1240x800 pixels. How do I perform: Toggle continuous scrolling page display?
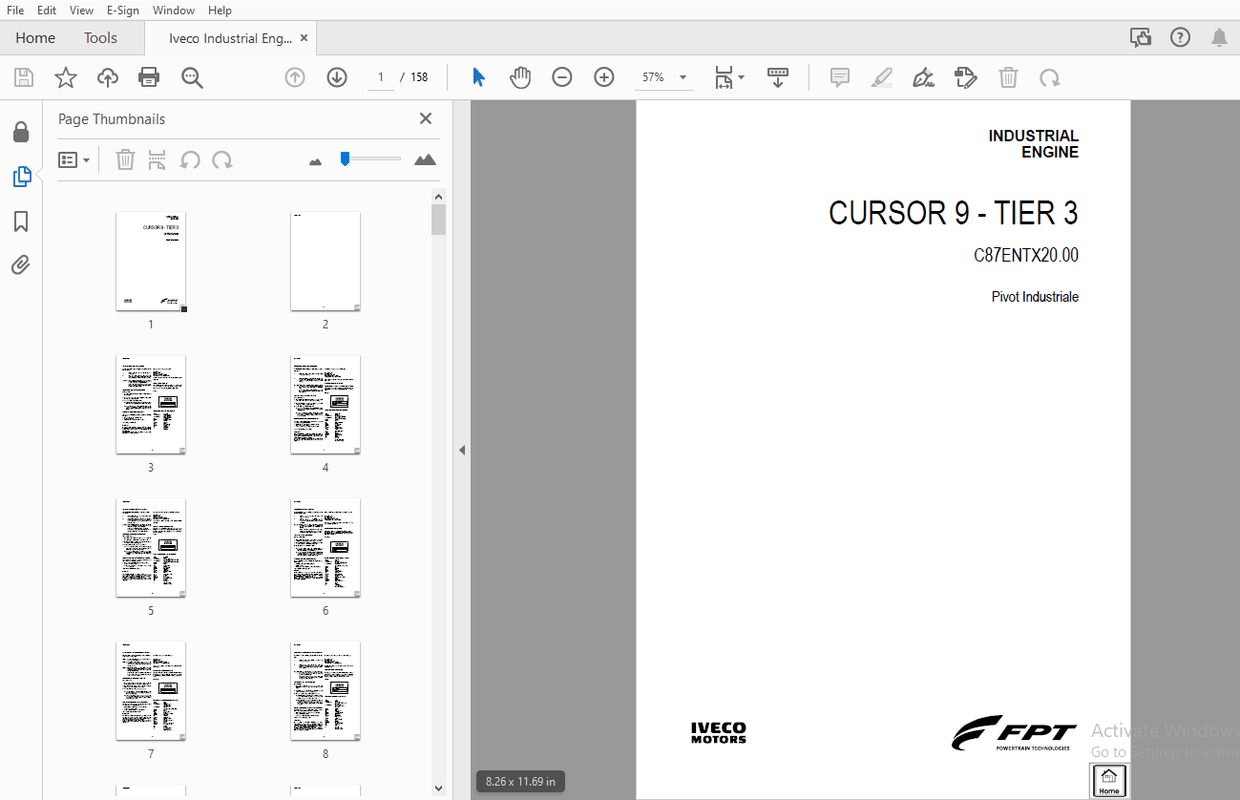coord(778,77)
